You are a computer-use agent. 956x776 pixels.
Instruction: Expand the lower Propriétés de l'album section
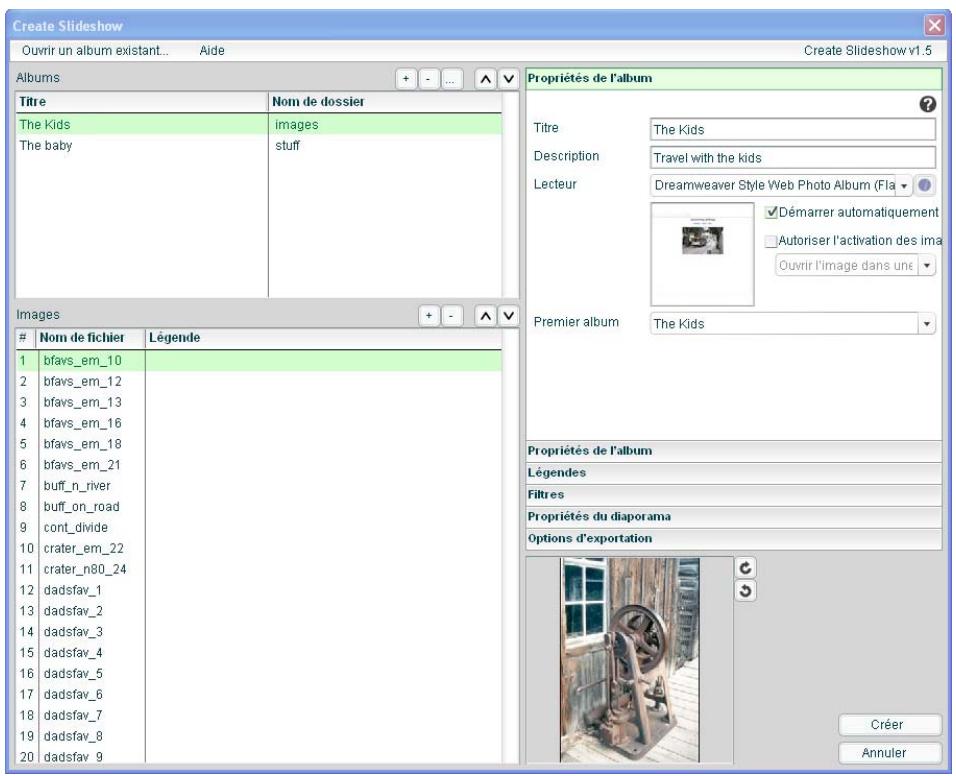coord(733,451)
